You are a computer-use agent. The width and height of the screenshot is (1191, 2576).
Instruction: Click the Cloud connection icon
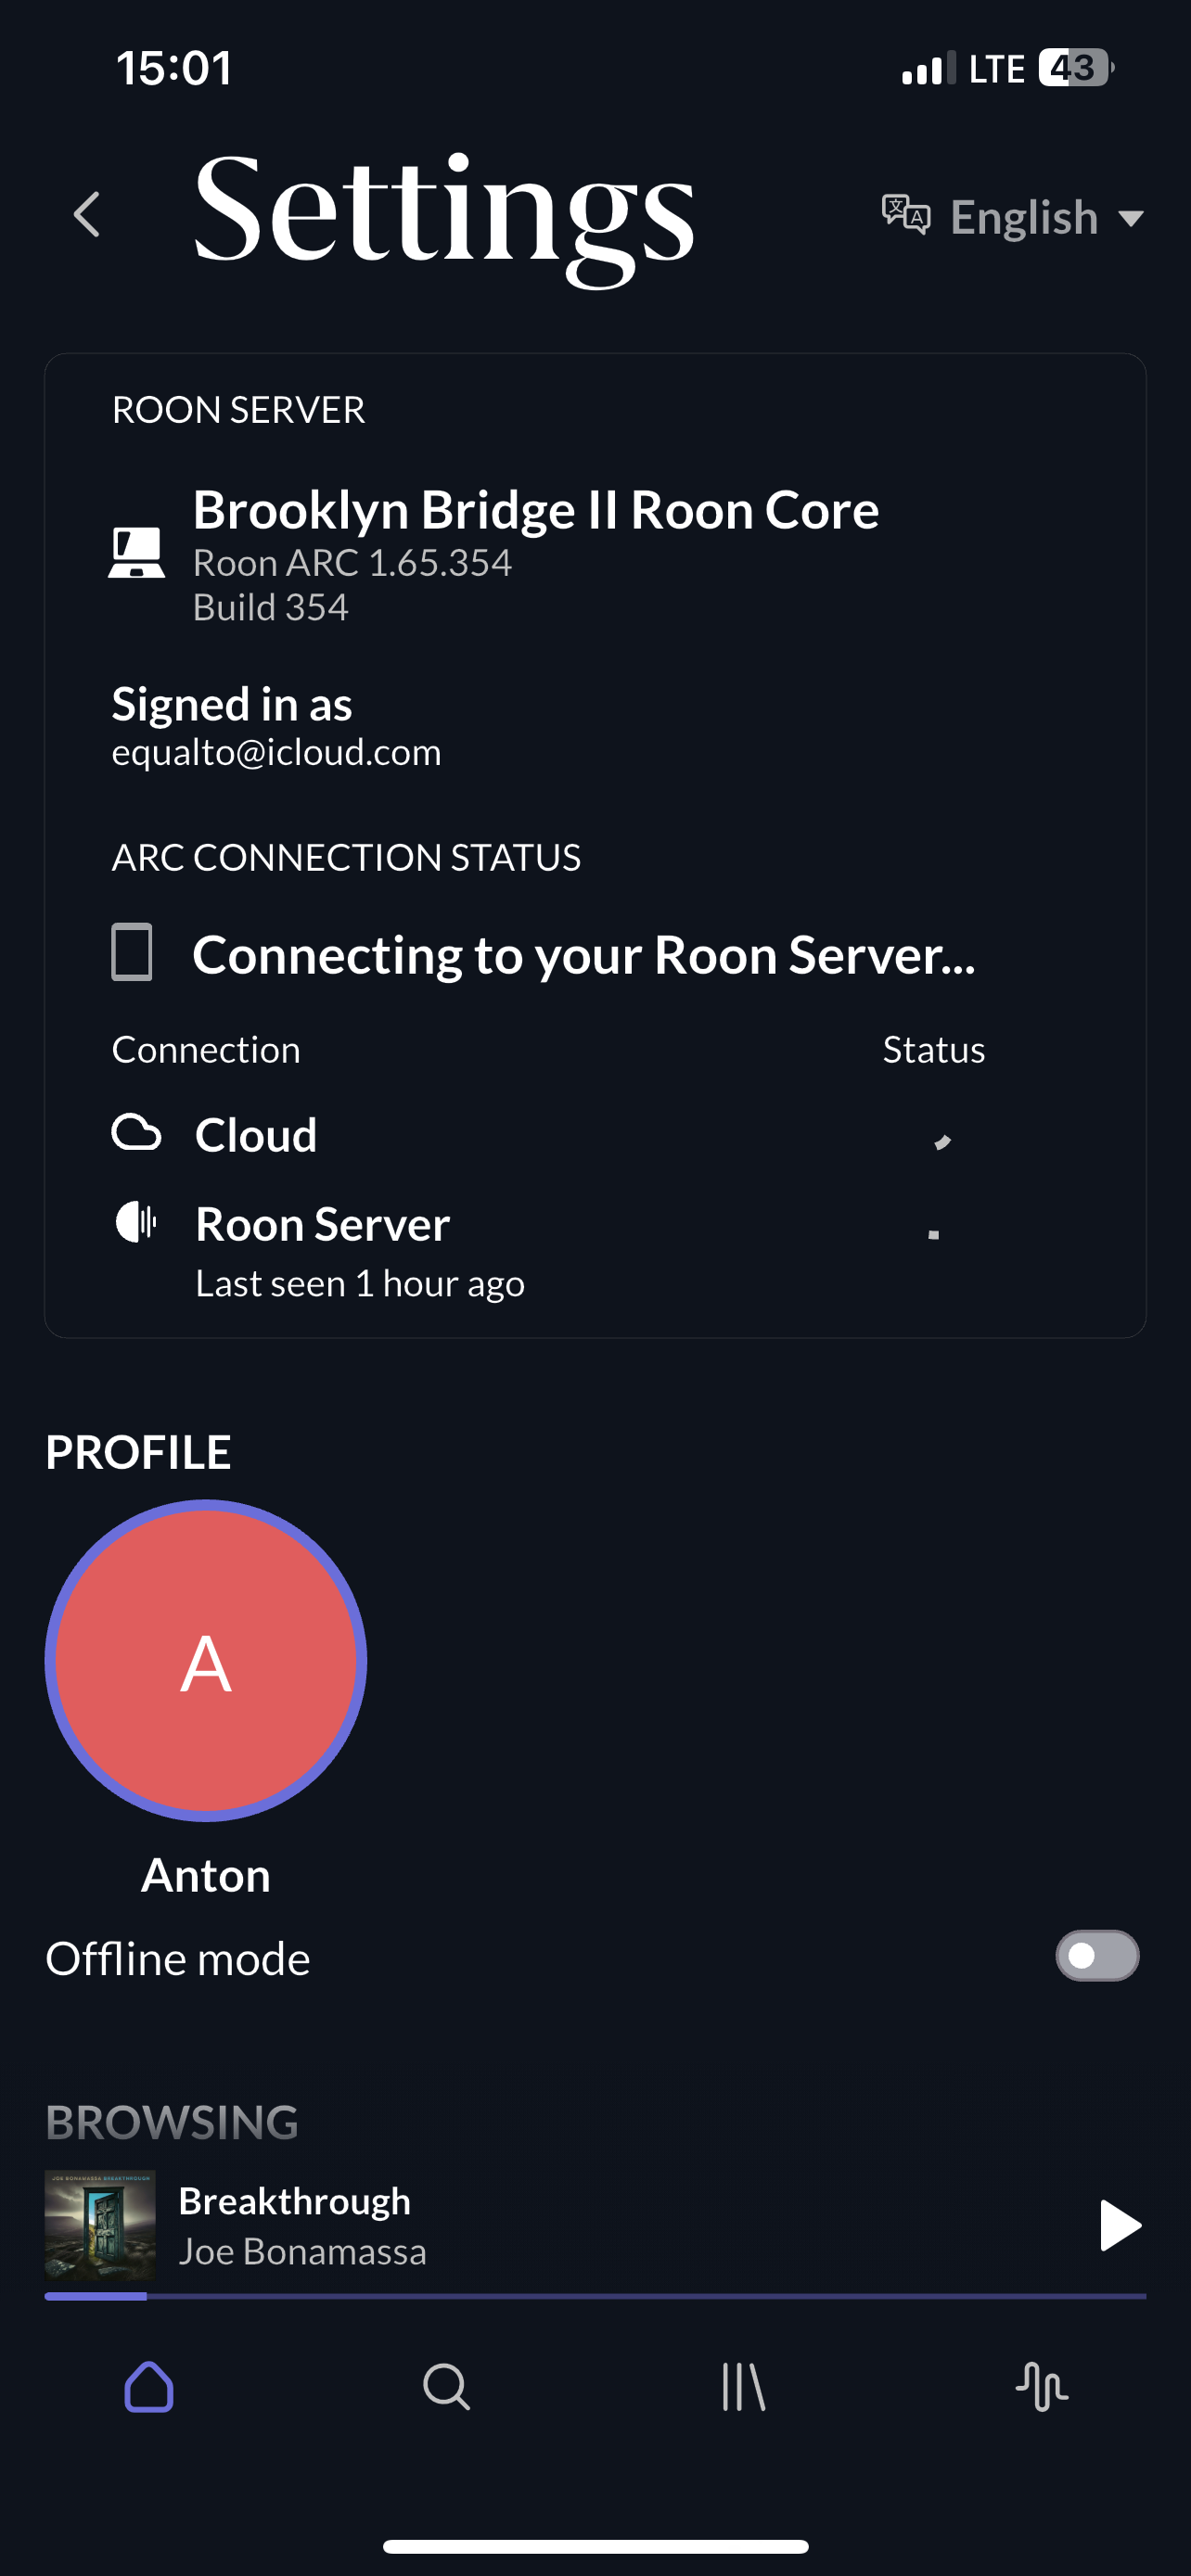(x=136, y=1132)
